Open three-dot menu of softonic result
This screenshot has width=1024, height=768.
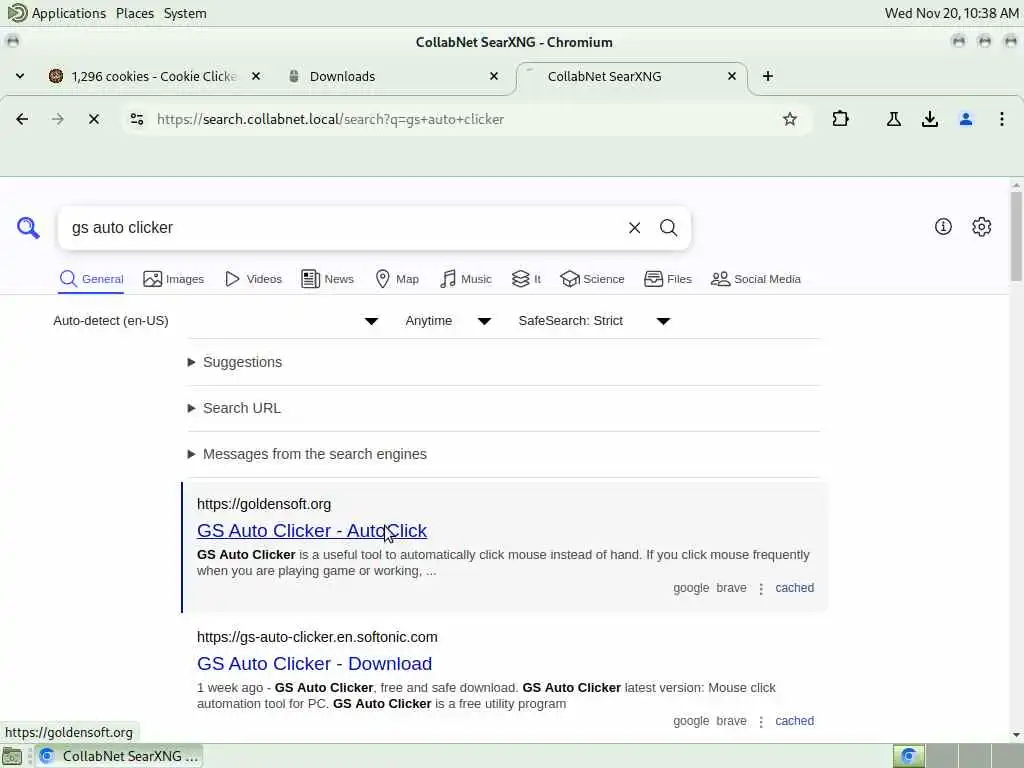coord(761,722)
